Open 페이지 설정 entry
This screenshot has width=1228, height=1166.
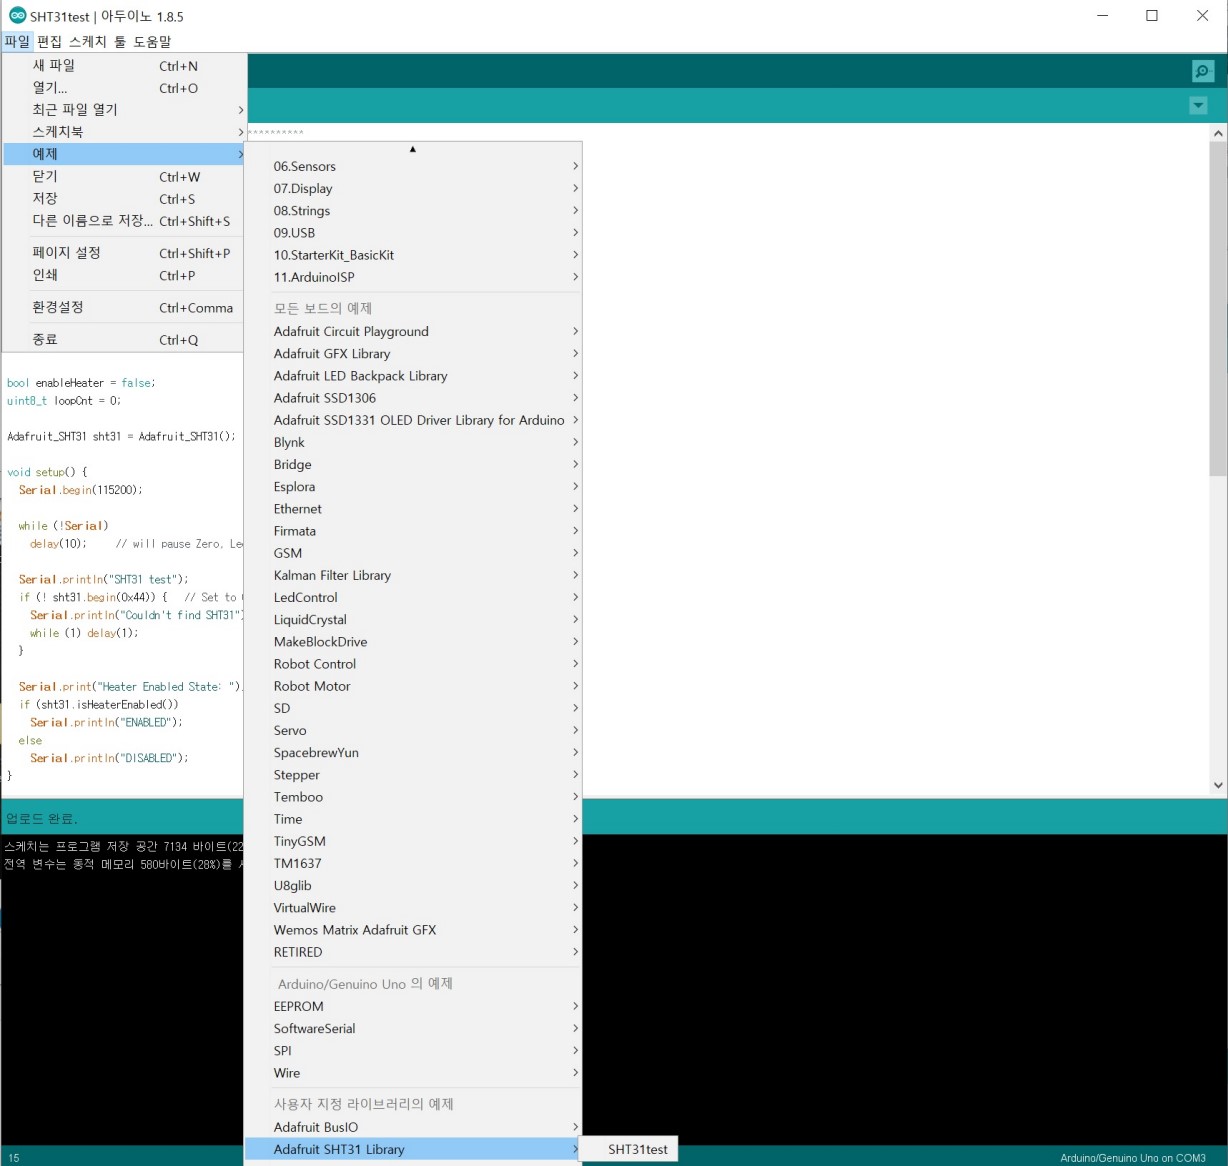(x=124, y=253)
